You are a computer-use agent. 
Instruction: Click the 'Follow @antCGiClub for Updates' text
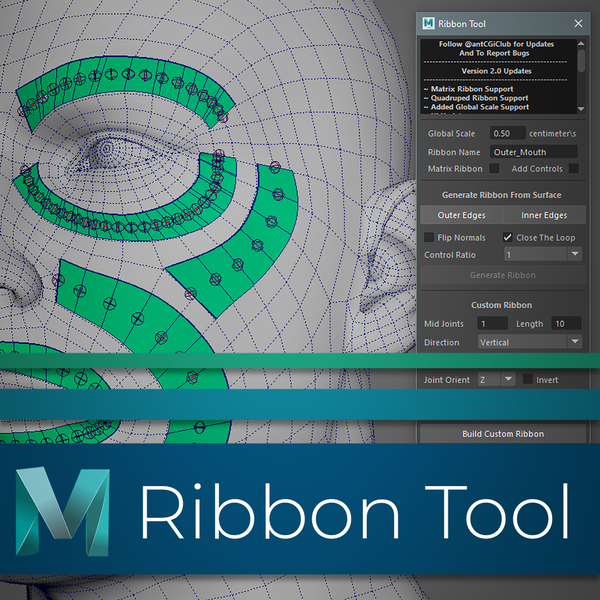496,44
